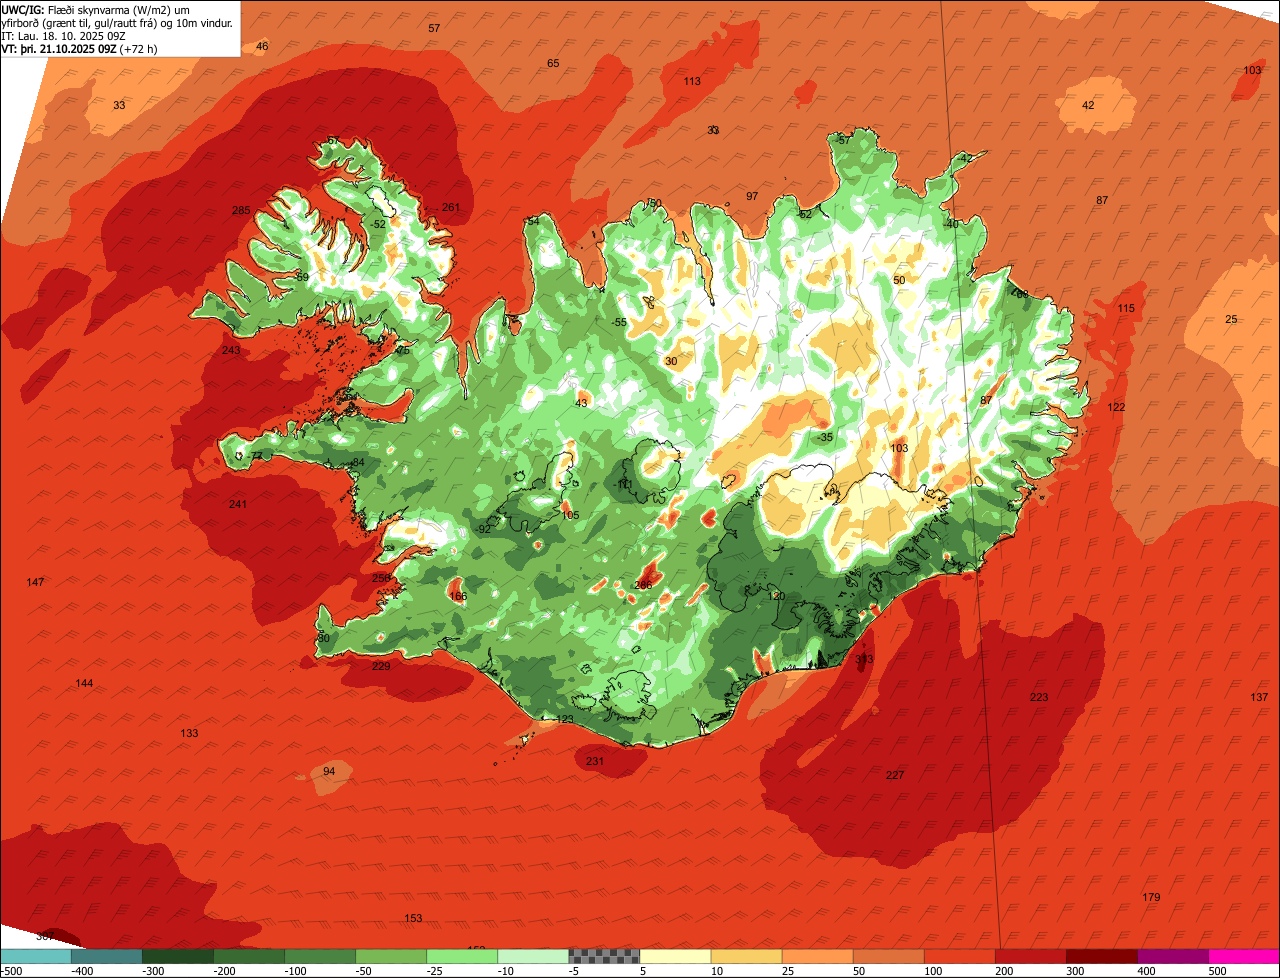Image resolution: width=1280 pixels, height=978 pixels.
Task: Select the checkered -5 to 5 legend swatch
Action: pyautogui.click(x=604, y=956)
